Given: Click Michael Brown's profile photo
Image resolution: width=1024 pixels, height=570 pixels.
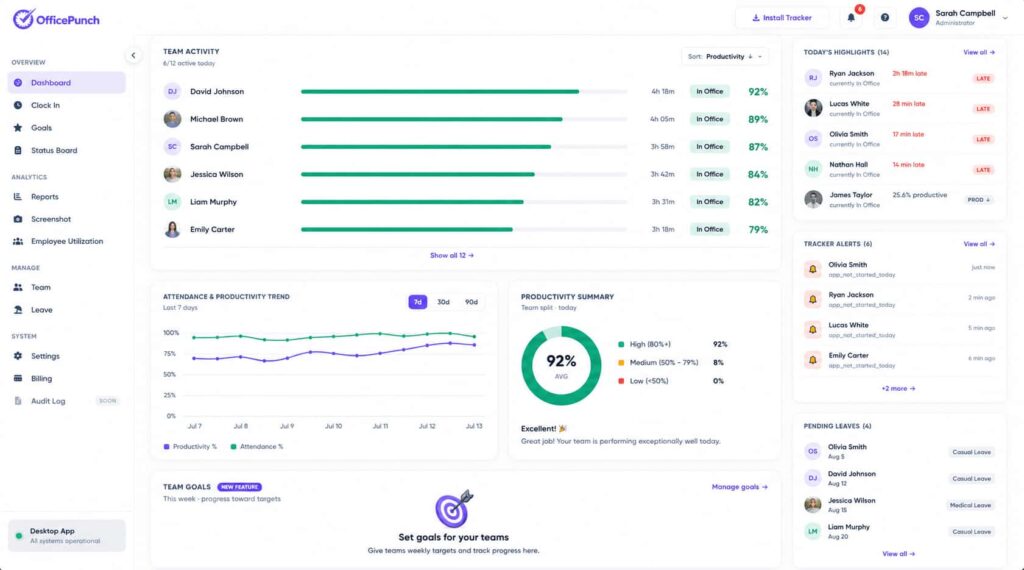Looking at the screenshot, I should coord(172,119).
